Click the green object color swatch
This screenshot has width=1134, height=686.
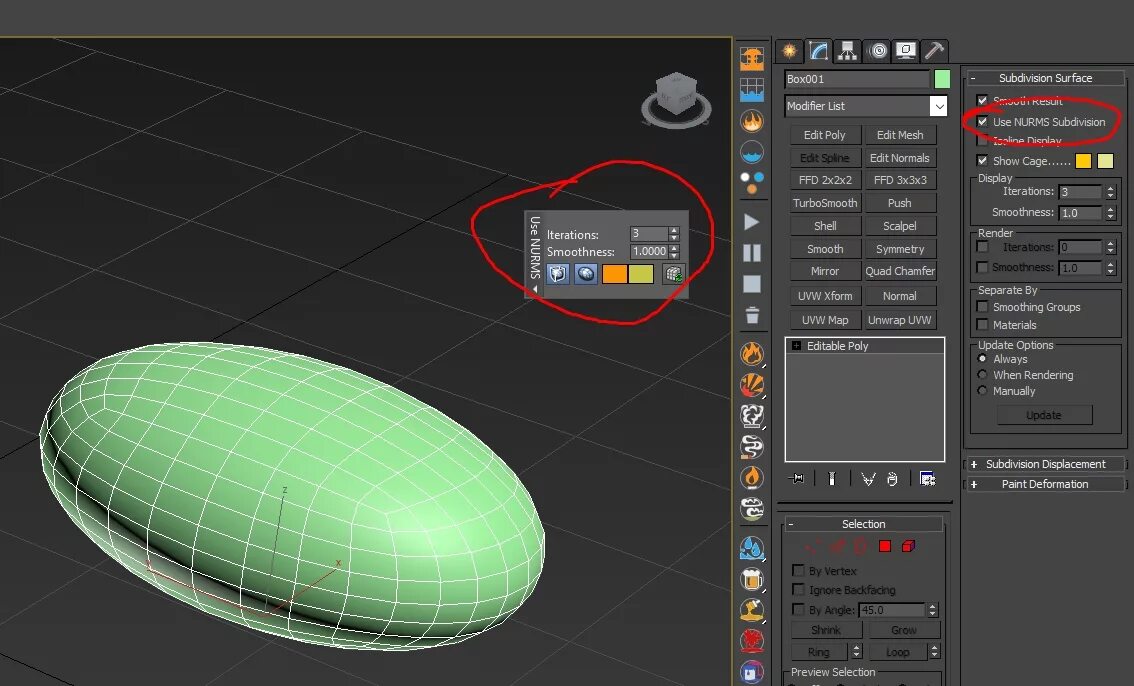[941, 77]
